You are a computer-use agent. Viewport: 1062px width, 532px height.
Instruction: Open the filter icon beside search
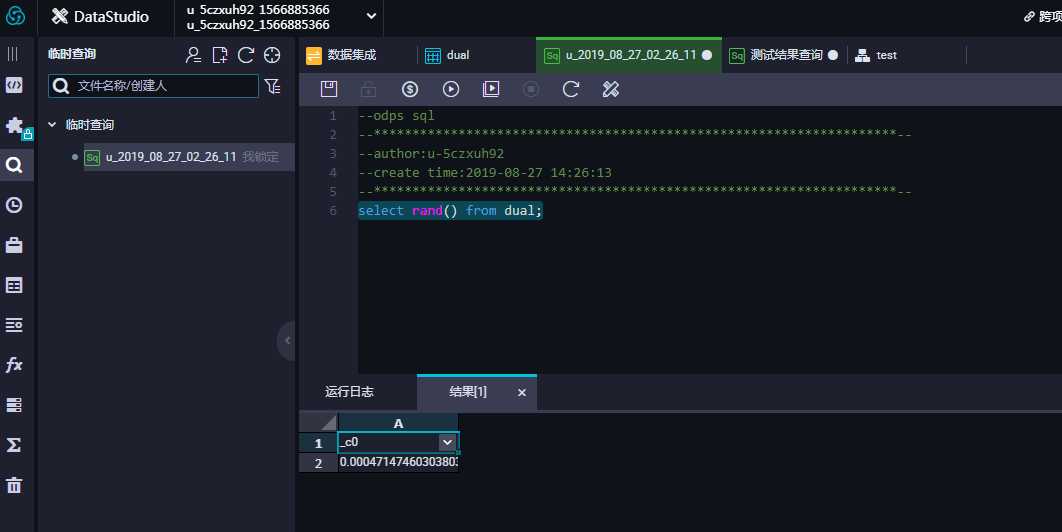(273, 86)
